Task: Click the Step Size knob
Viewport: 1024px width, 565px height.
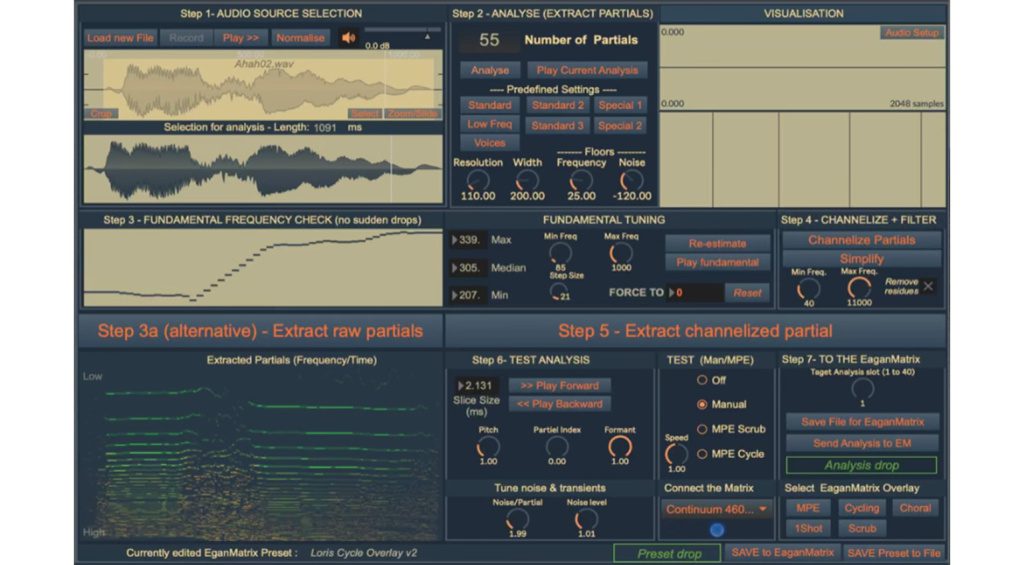Action: point(558,289)
